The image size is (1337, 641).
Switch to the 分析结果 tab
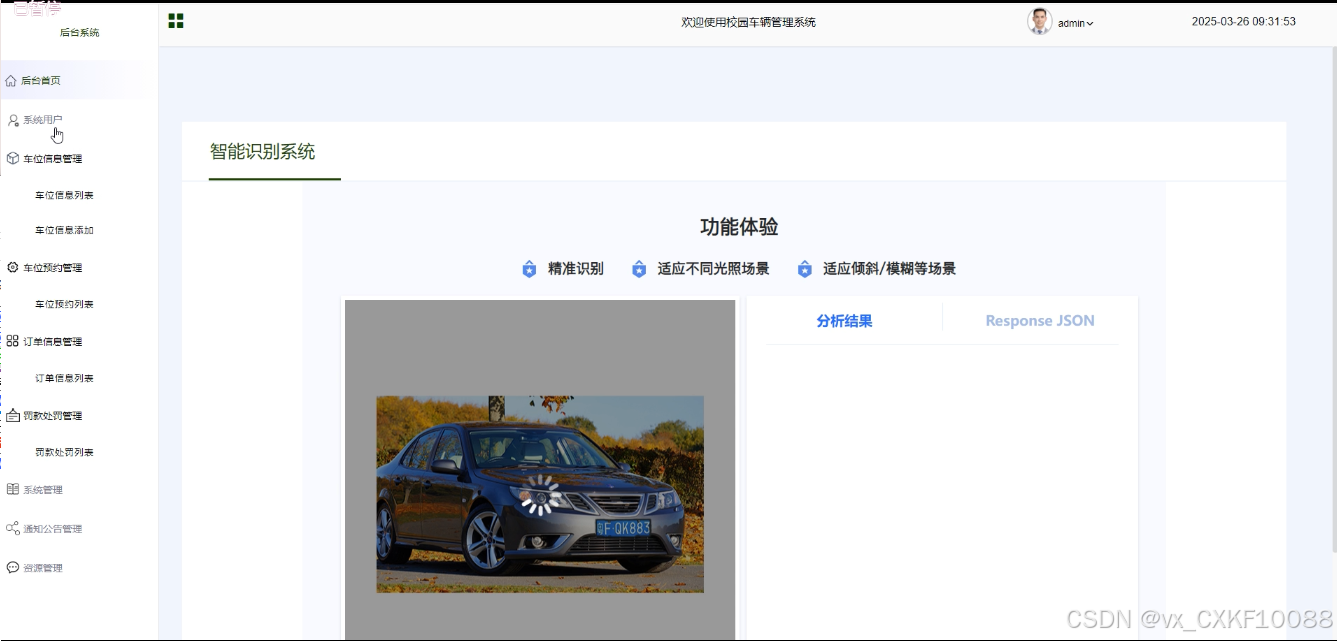point(844,320)
